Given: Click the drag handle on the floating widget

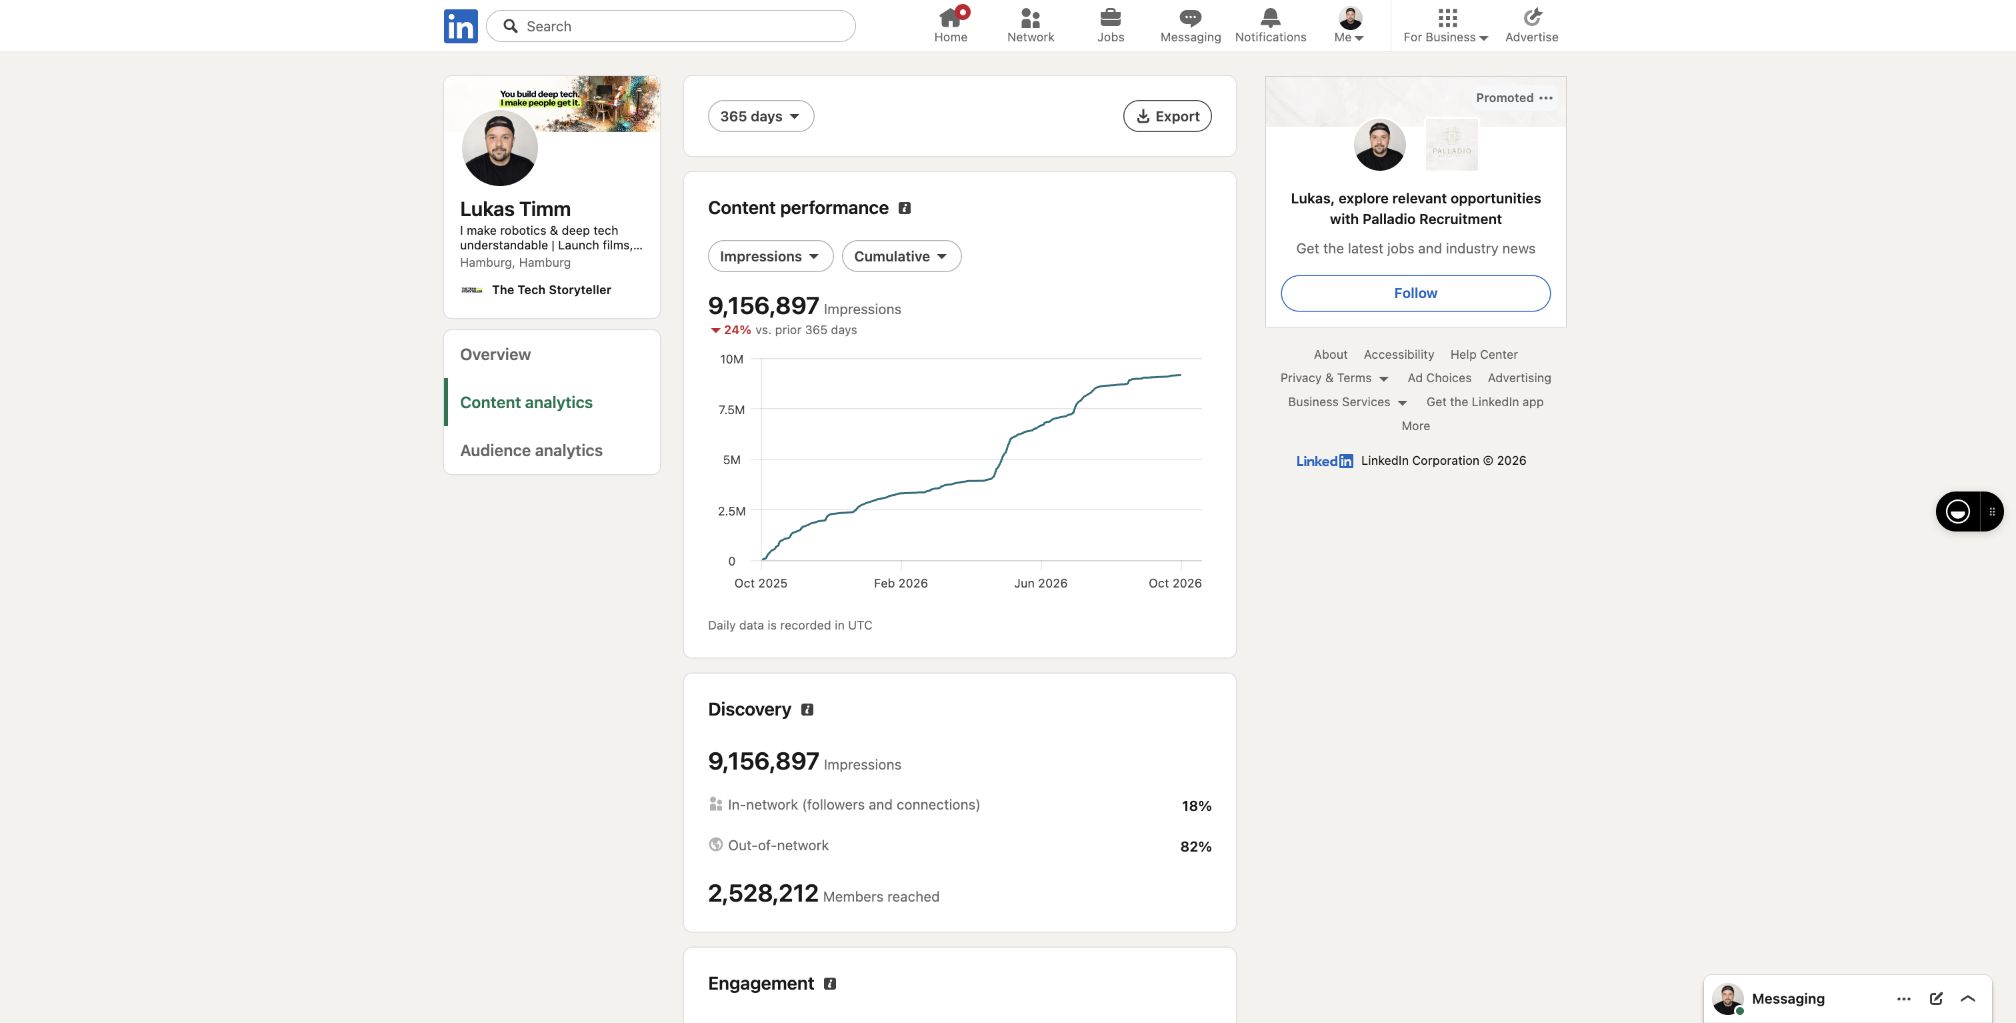Looking at the screenshot, I should pos(1991,512).
